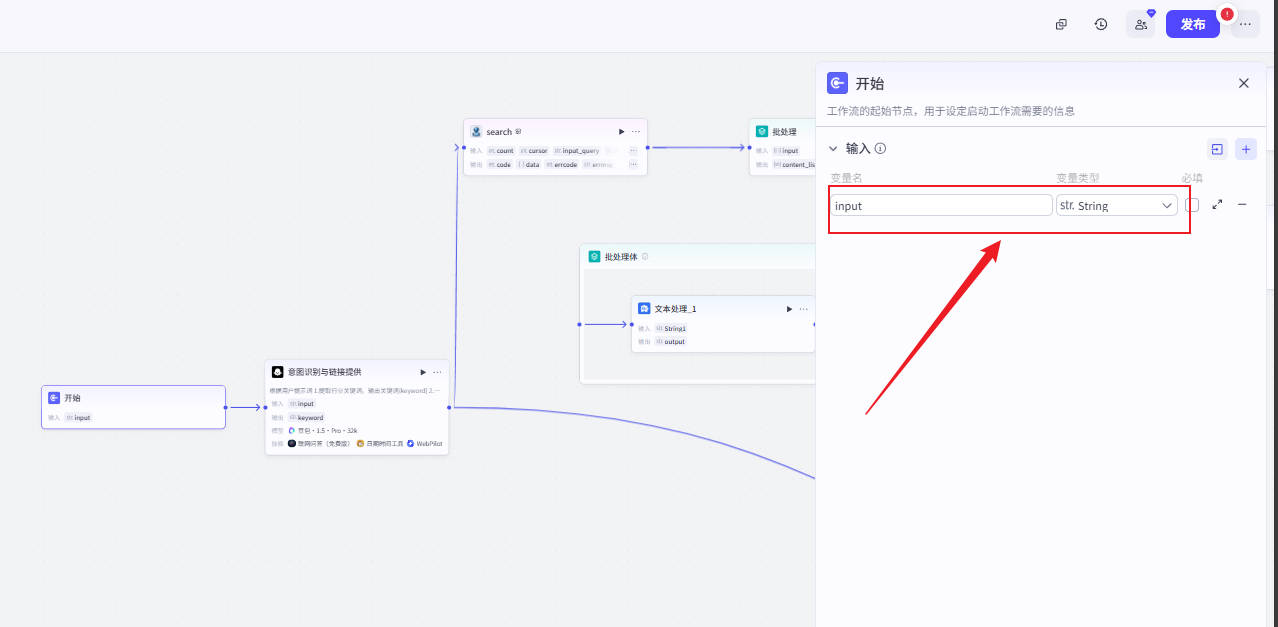Select the code output in search node
The image size is (1278, 627).
[500, 164]
